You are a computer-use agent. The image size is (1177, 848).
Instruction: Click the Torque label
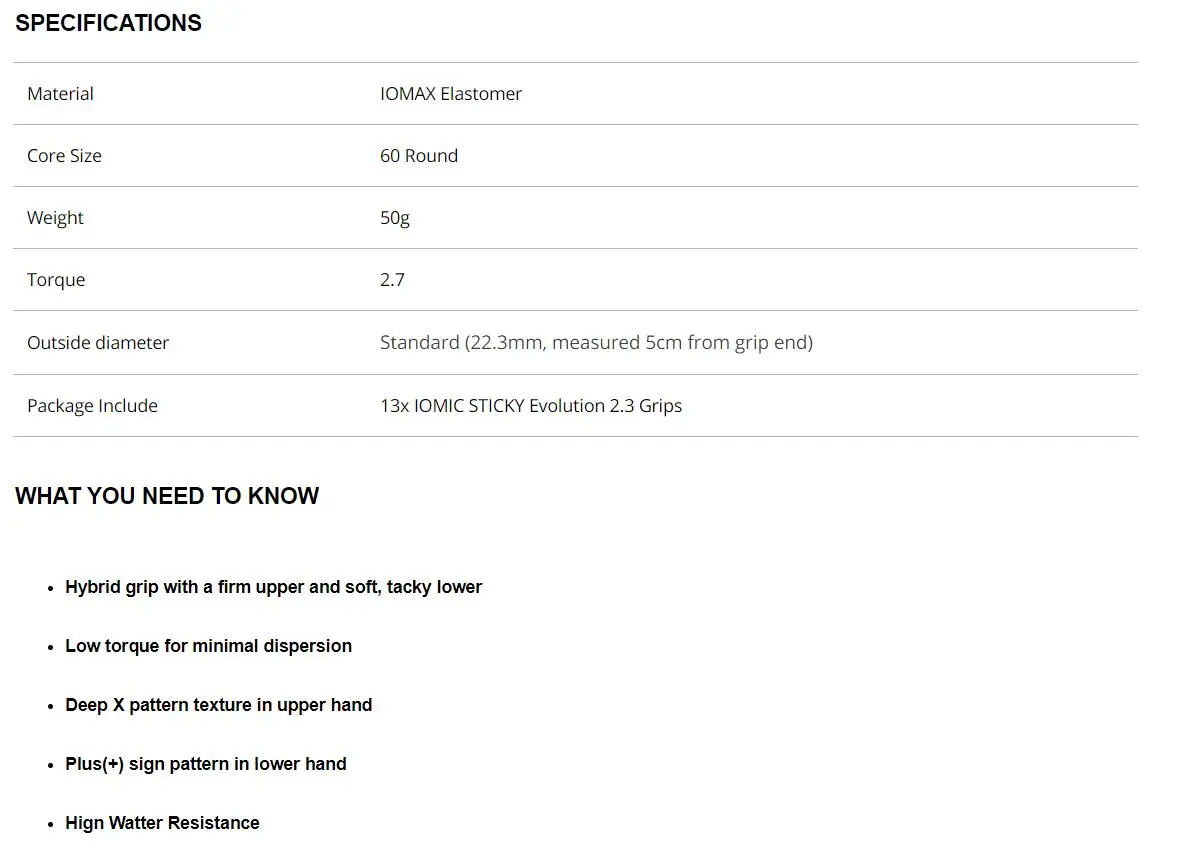pyautogui.click(x=56, y=280)
